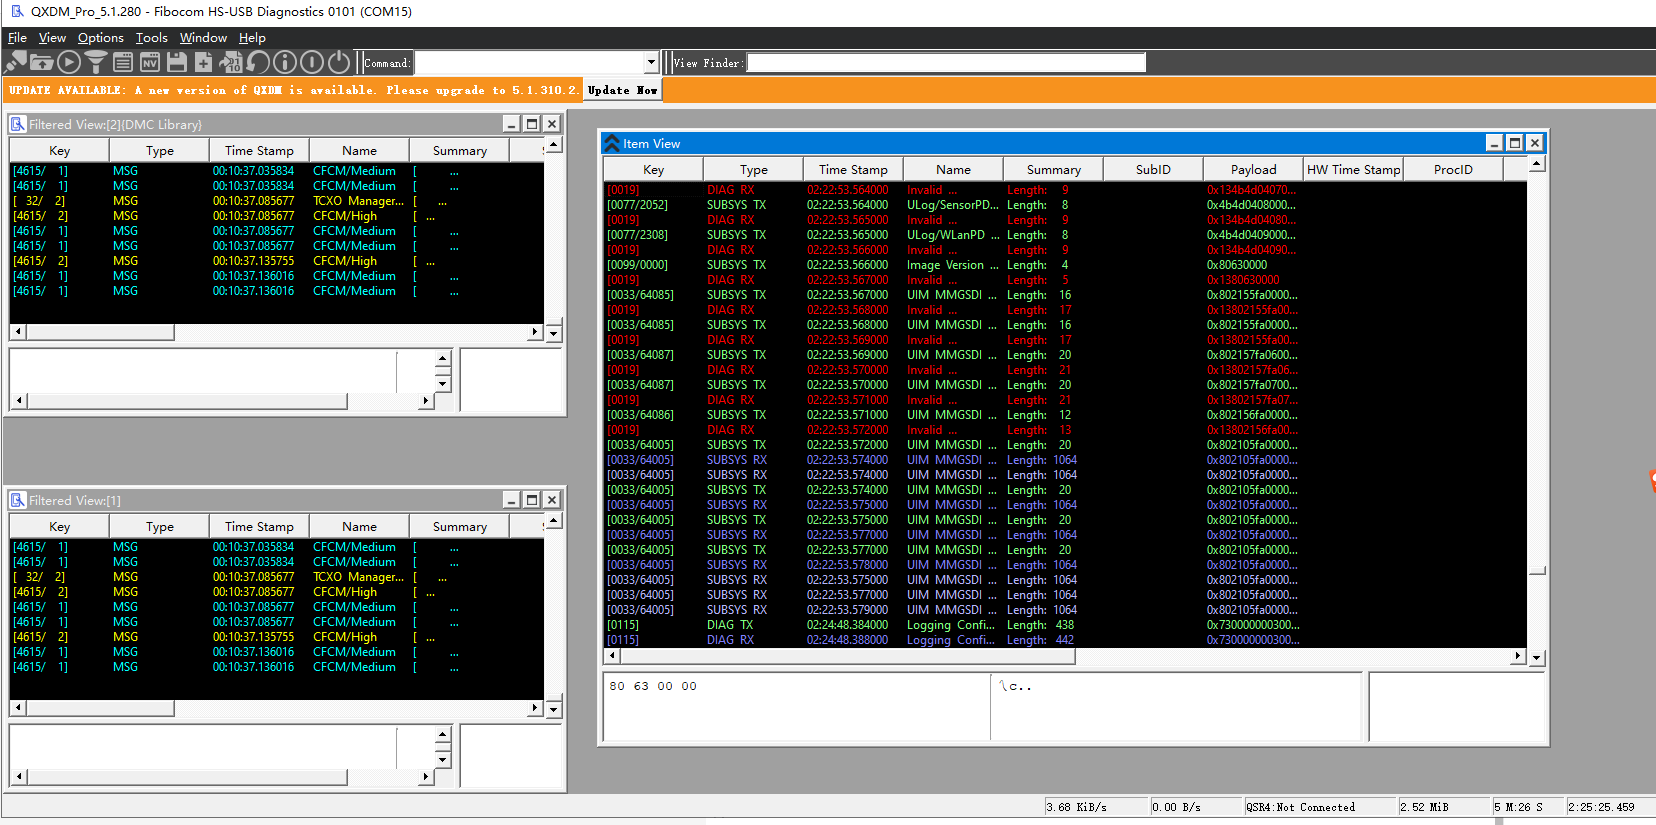Click into the Command input box
Image resolution: width=1656 pixels, height=825 pixels.
(529, 62)
